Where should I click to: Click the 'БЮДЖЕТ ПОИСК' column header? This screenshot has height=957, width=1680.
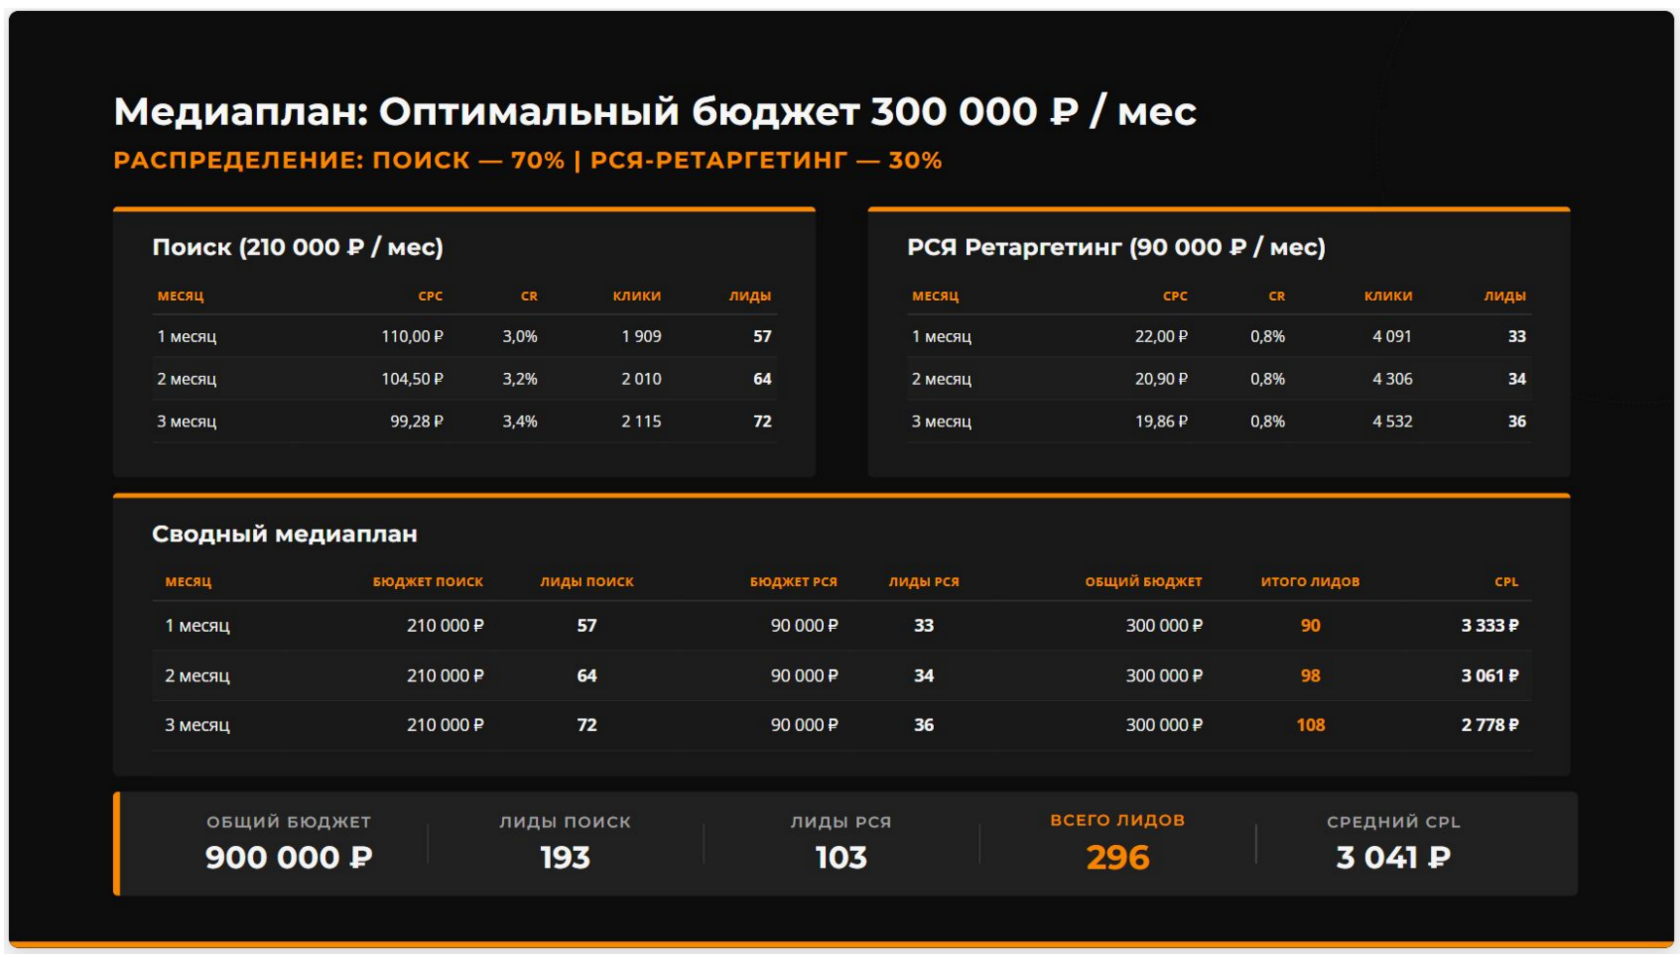[428, 581]
